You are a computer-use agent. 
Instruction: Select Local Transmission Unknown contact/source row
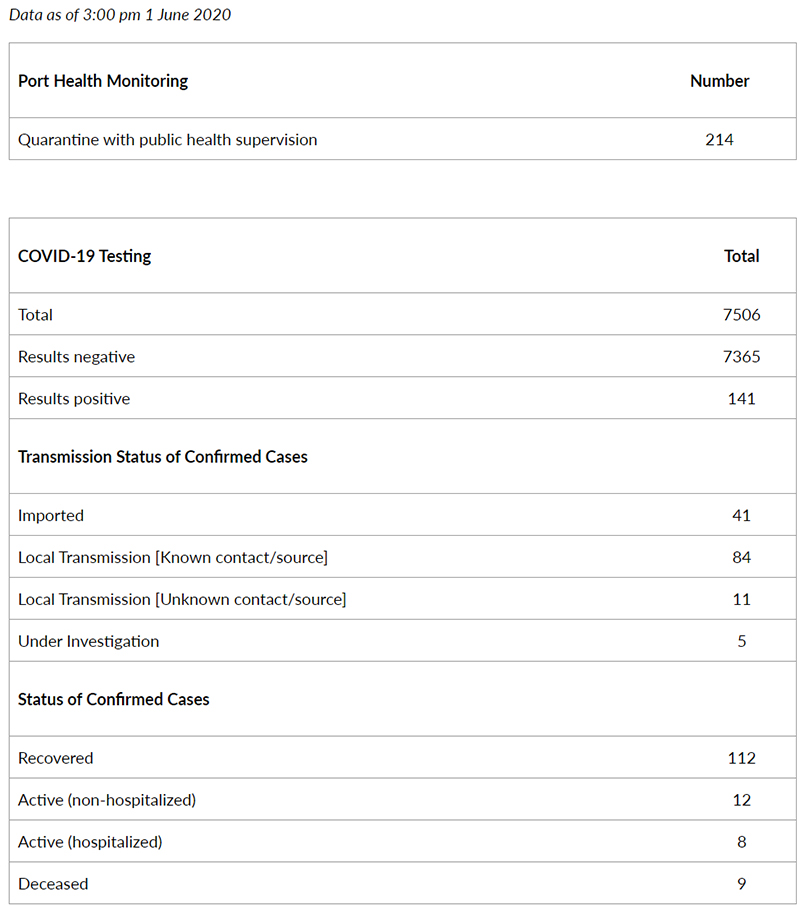click(403, 599)
